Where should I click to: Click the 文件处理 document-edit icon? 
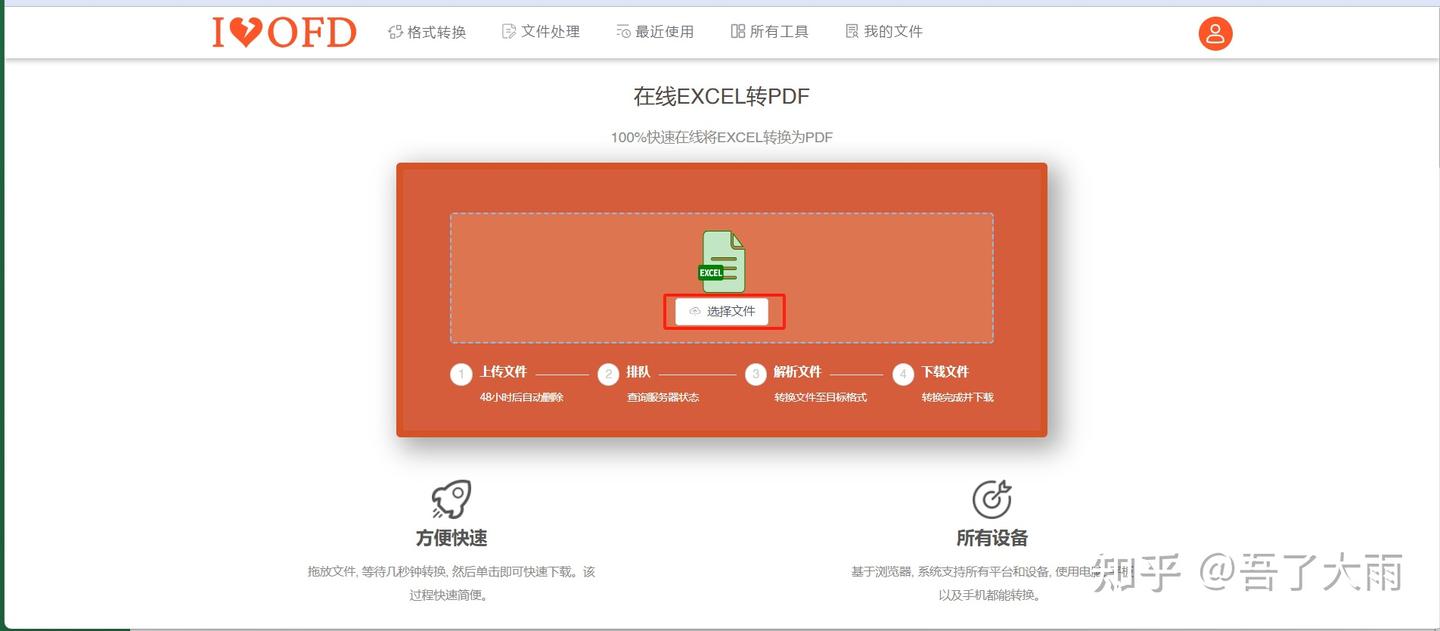pyautogui.click(x=509, y=32)
